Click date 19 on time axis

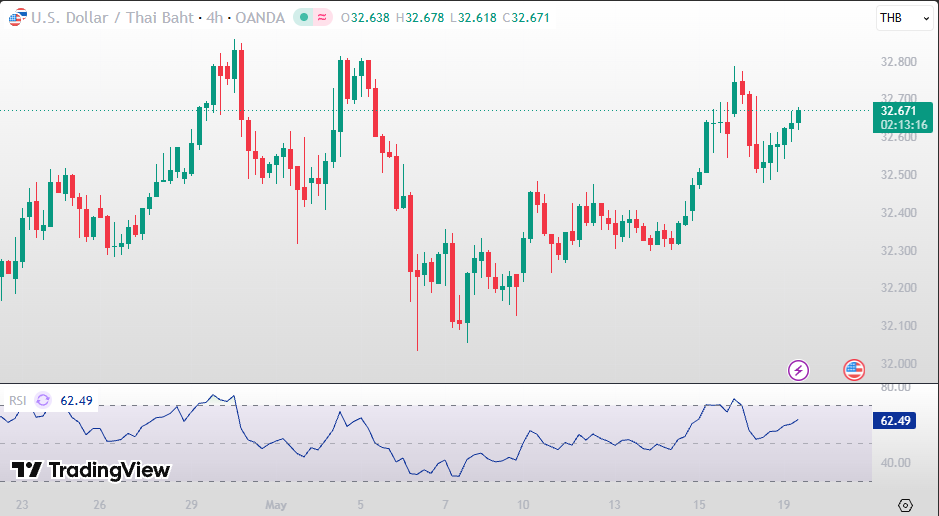[783, 505]
